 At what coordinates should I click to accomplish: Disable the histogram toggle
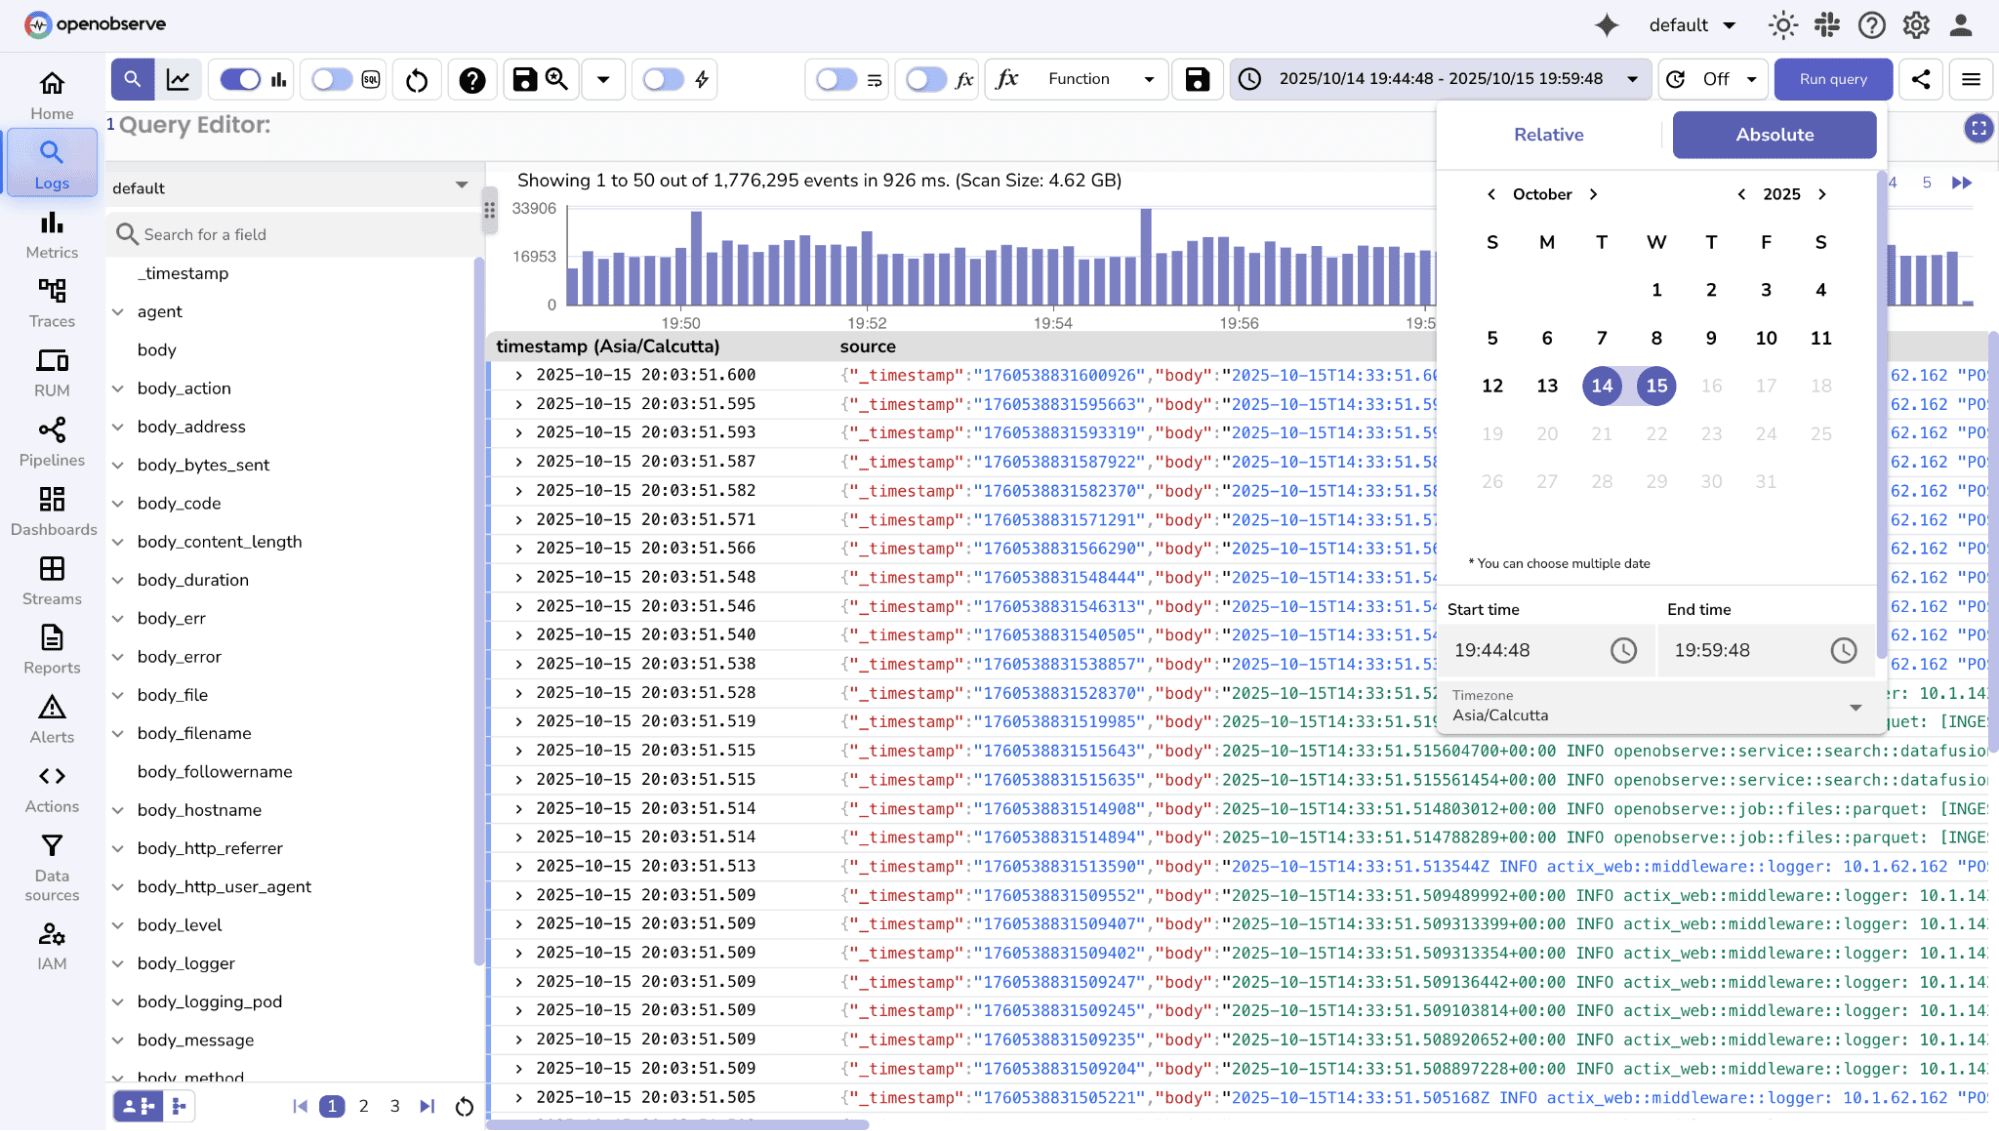(x=239, y=79)
